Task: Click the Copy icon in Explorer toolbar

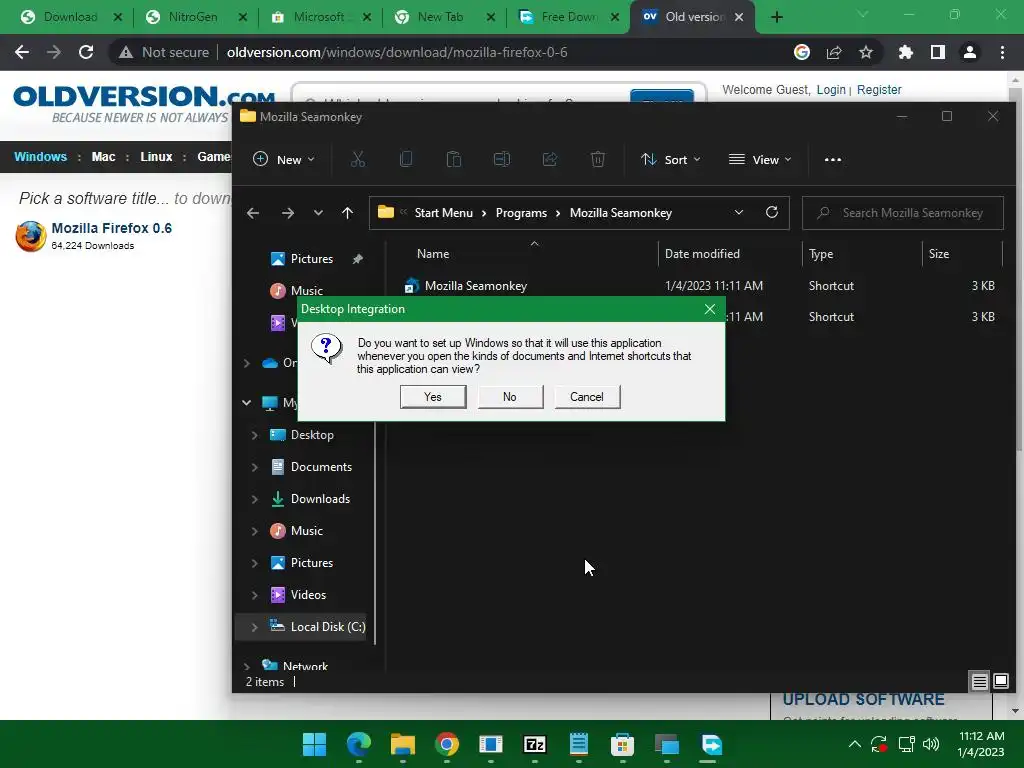Action: [406, 159]
